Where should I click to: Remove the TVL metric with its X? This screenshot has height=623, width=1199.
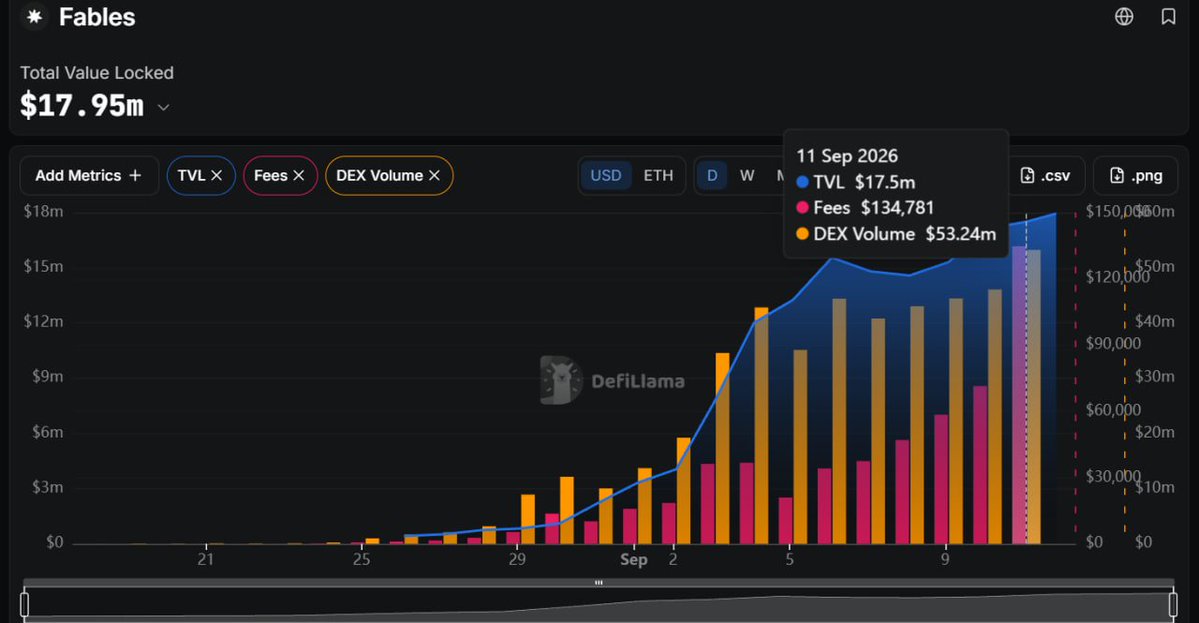[x=216, y=176]
